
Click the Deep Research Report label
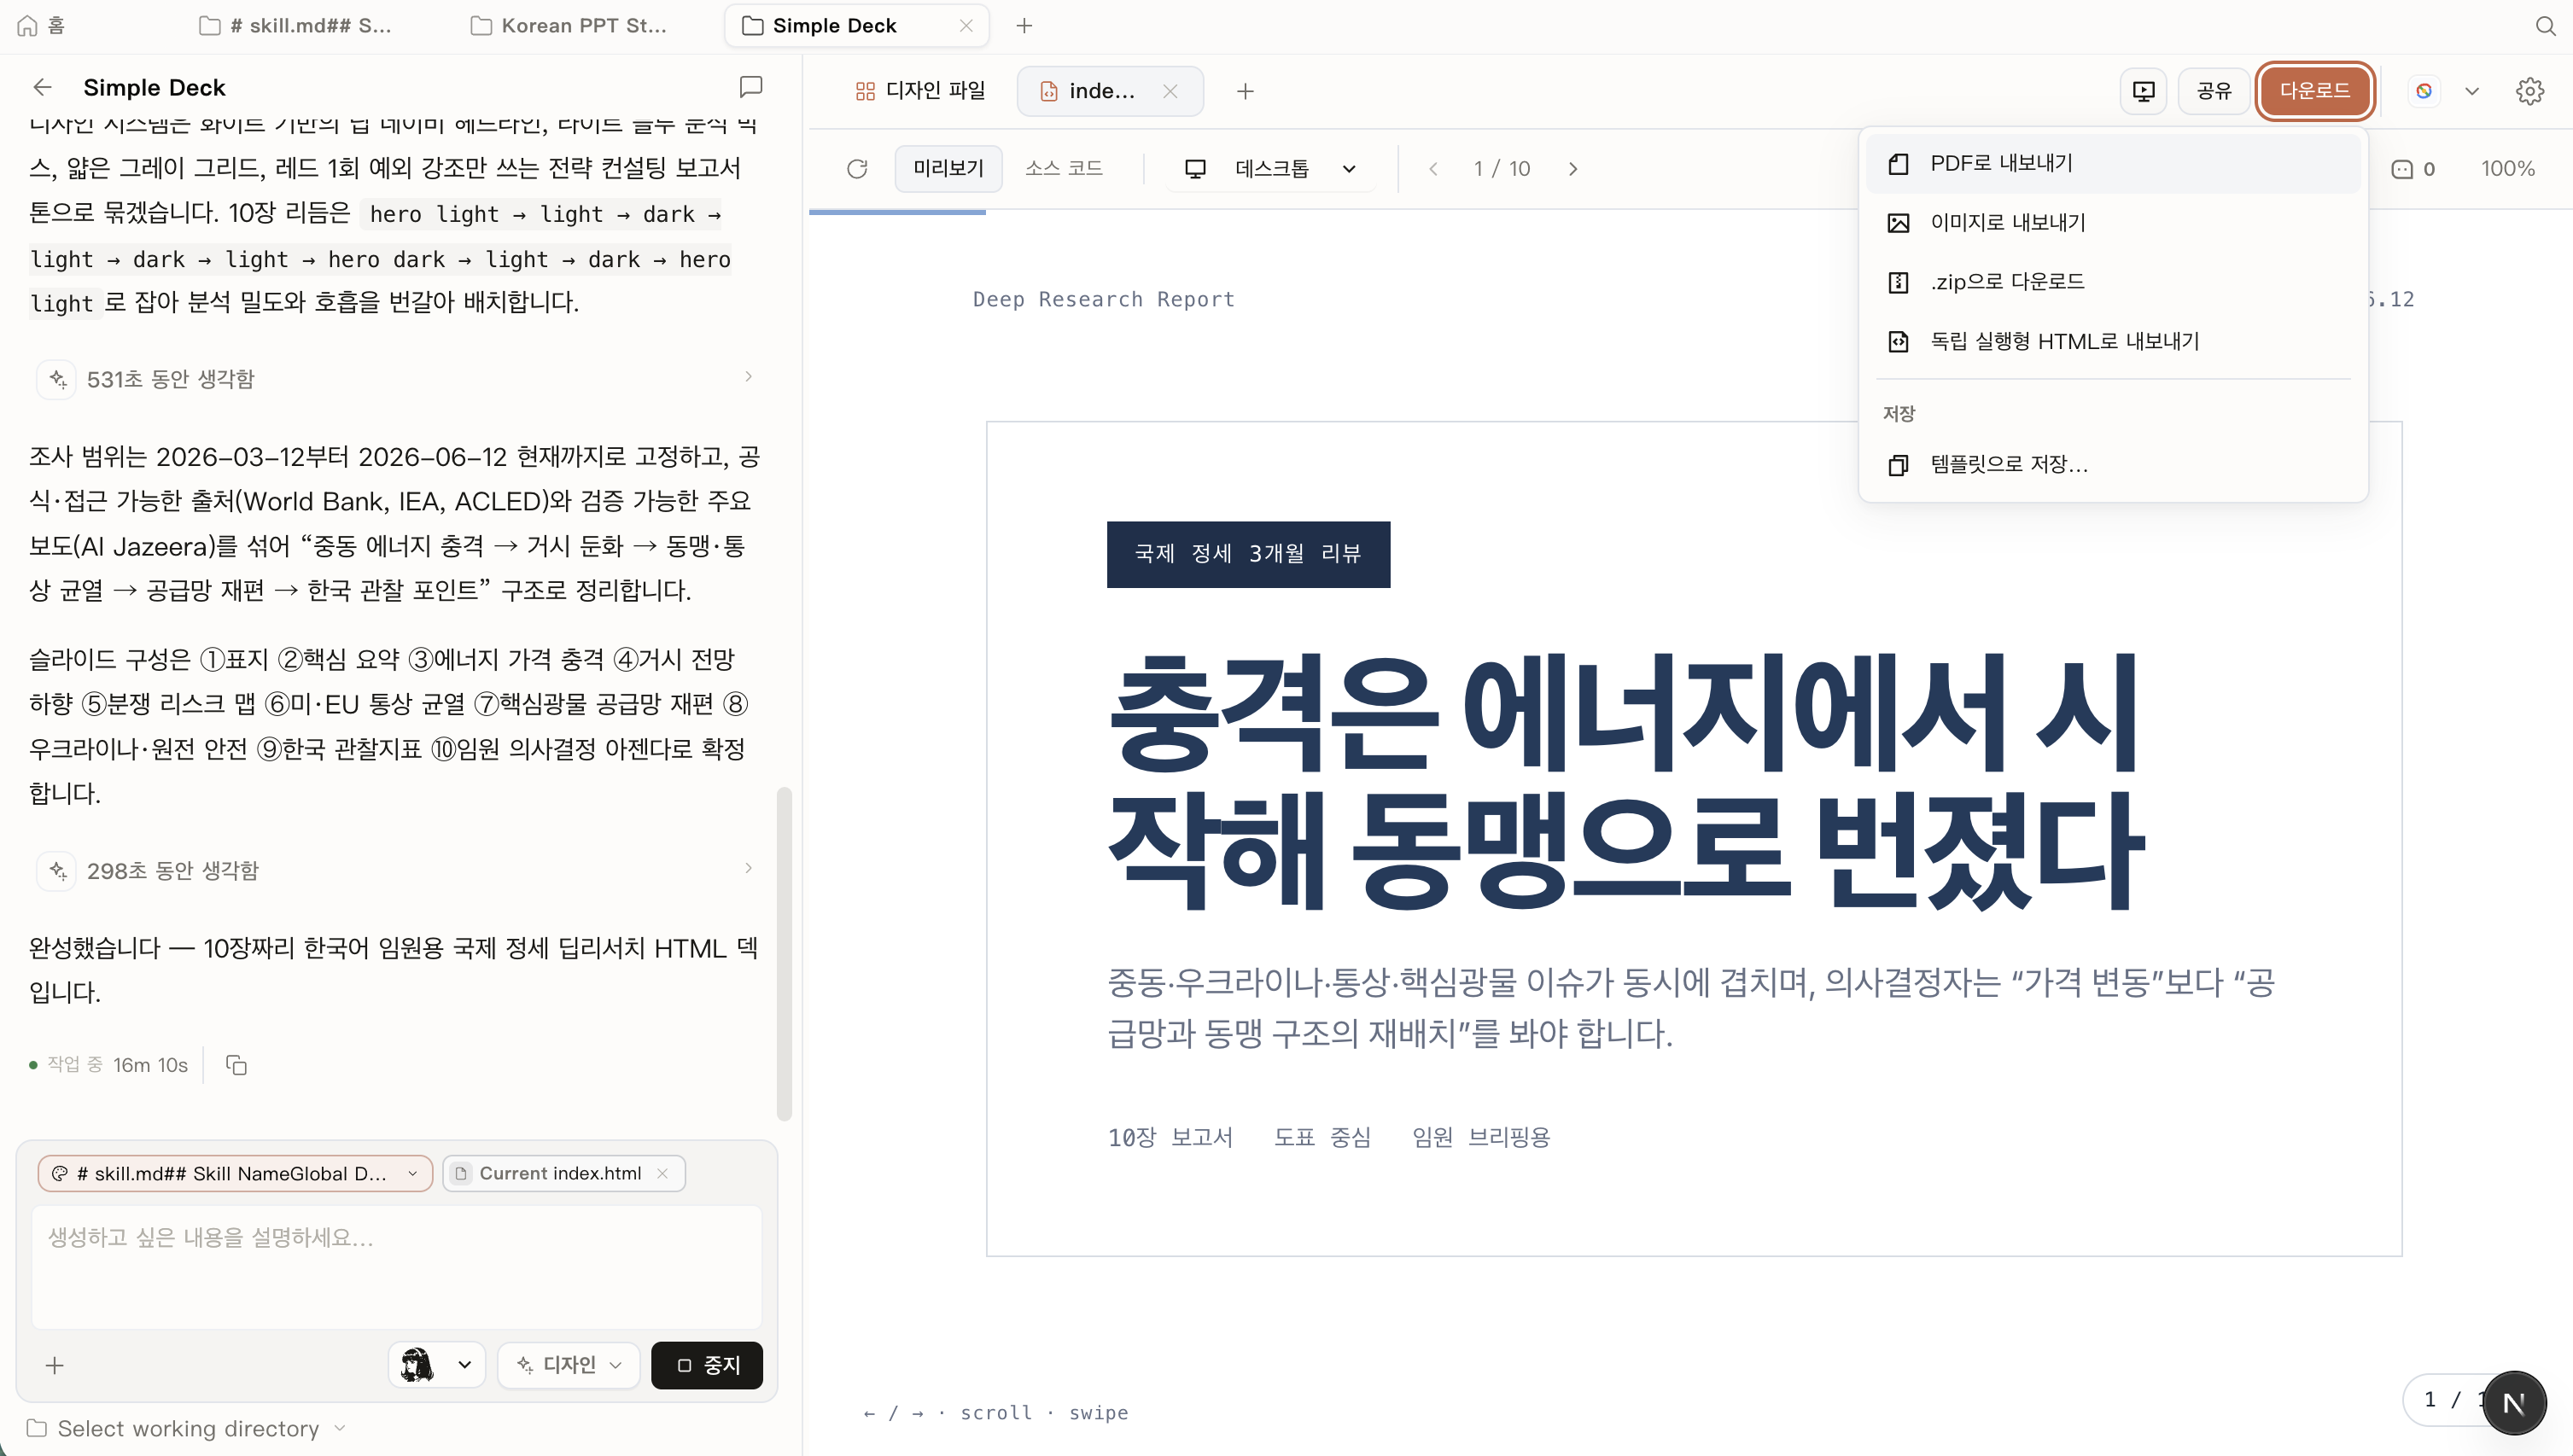tap(1103, 299)
